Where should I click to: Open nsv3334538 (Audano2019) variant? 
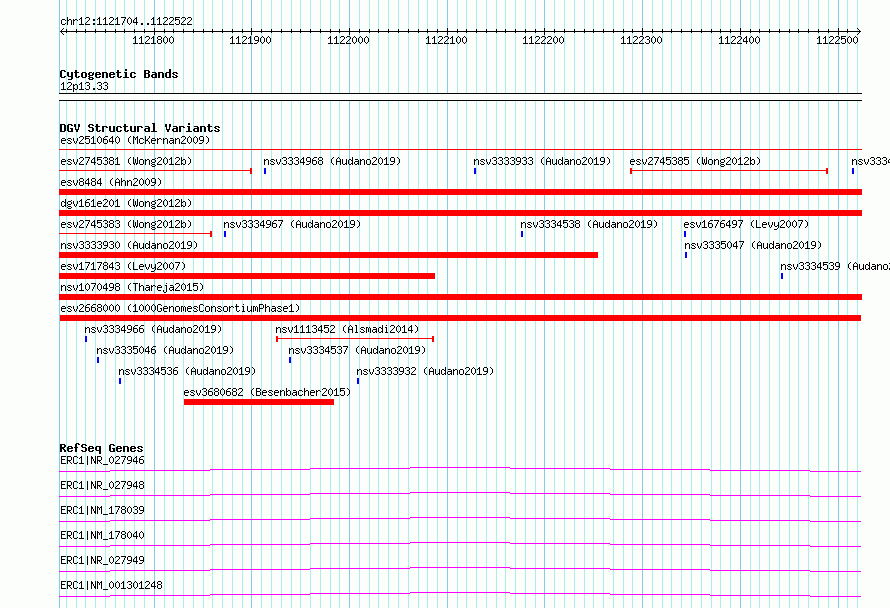pyautogui.click(x=589, y=224)
